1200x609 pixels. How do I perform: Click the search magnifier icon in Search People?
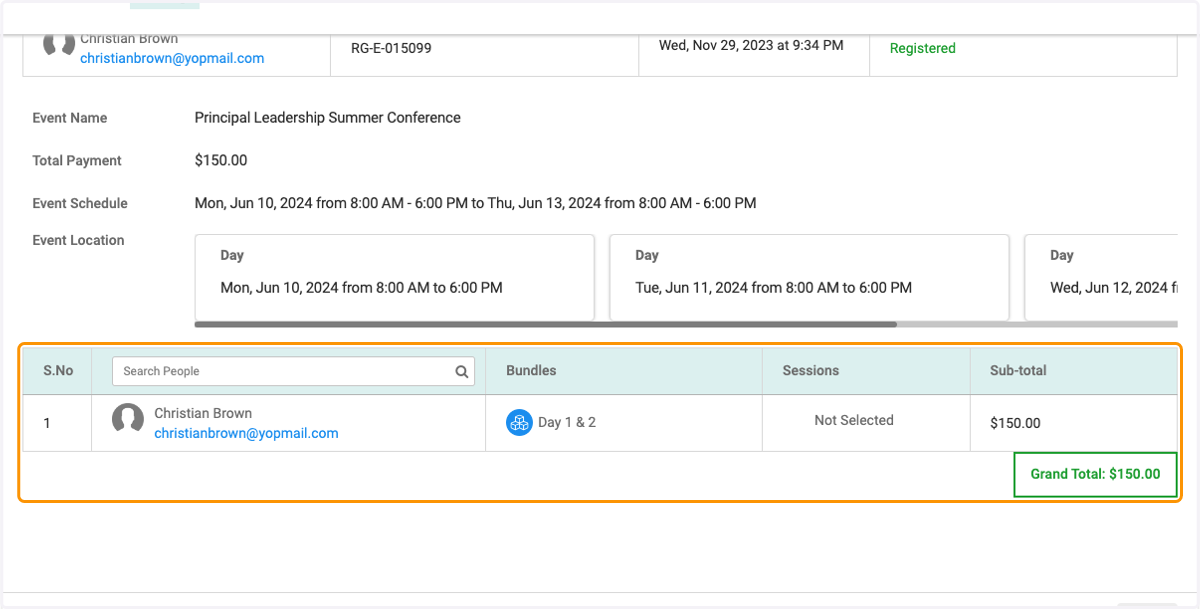tap(462, 372)
